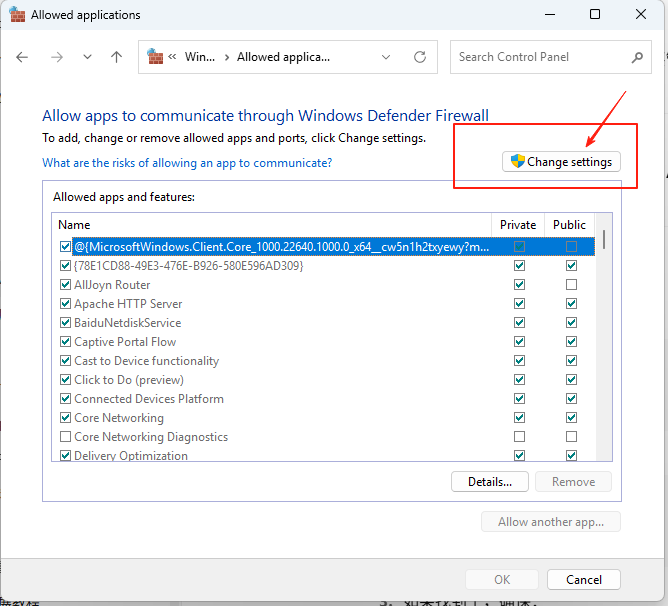Click the firewall icon in title bar
Screen dimensions: 668x606
(17, 14)
